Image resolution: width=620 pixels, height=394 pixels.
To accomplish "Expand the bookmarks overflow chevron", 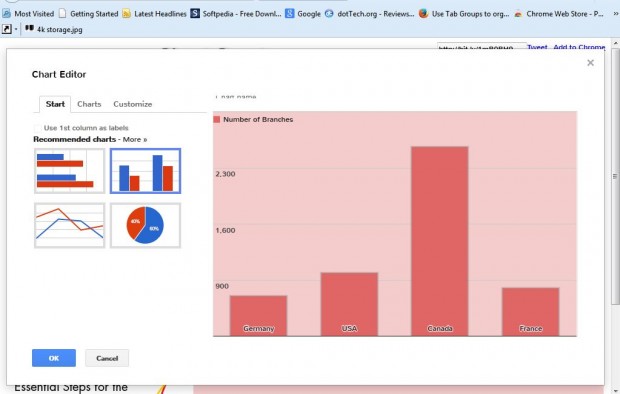I will 615,13.
